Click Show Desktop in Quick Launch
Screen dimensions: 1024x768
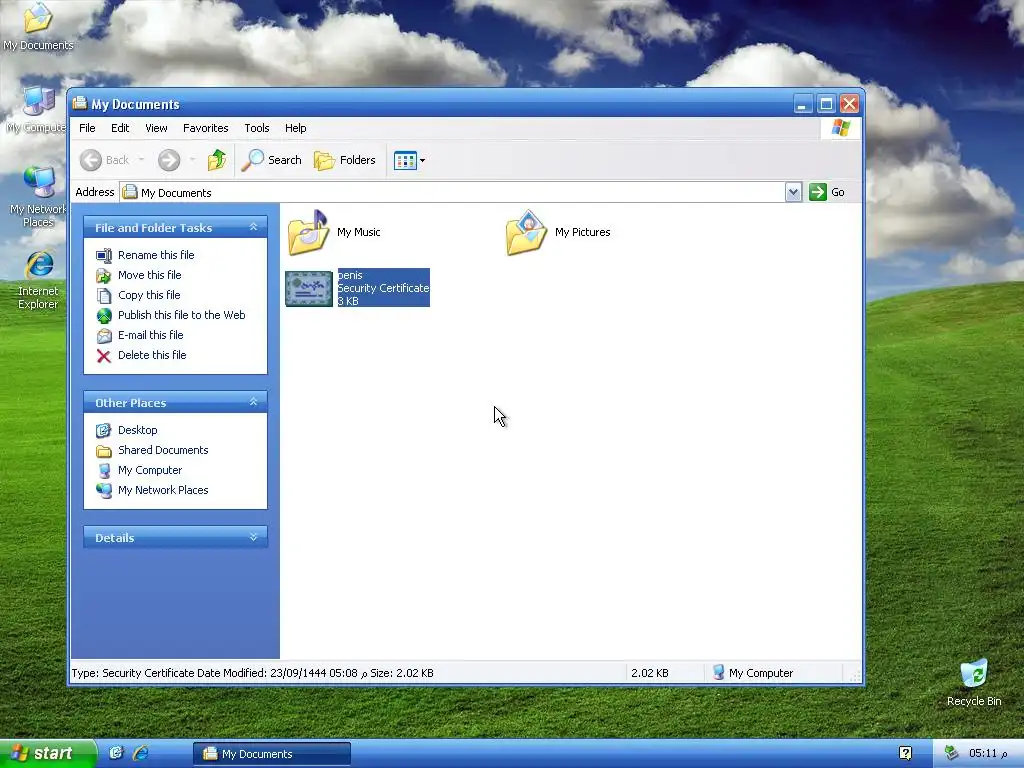(116, 753)
